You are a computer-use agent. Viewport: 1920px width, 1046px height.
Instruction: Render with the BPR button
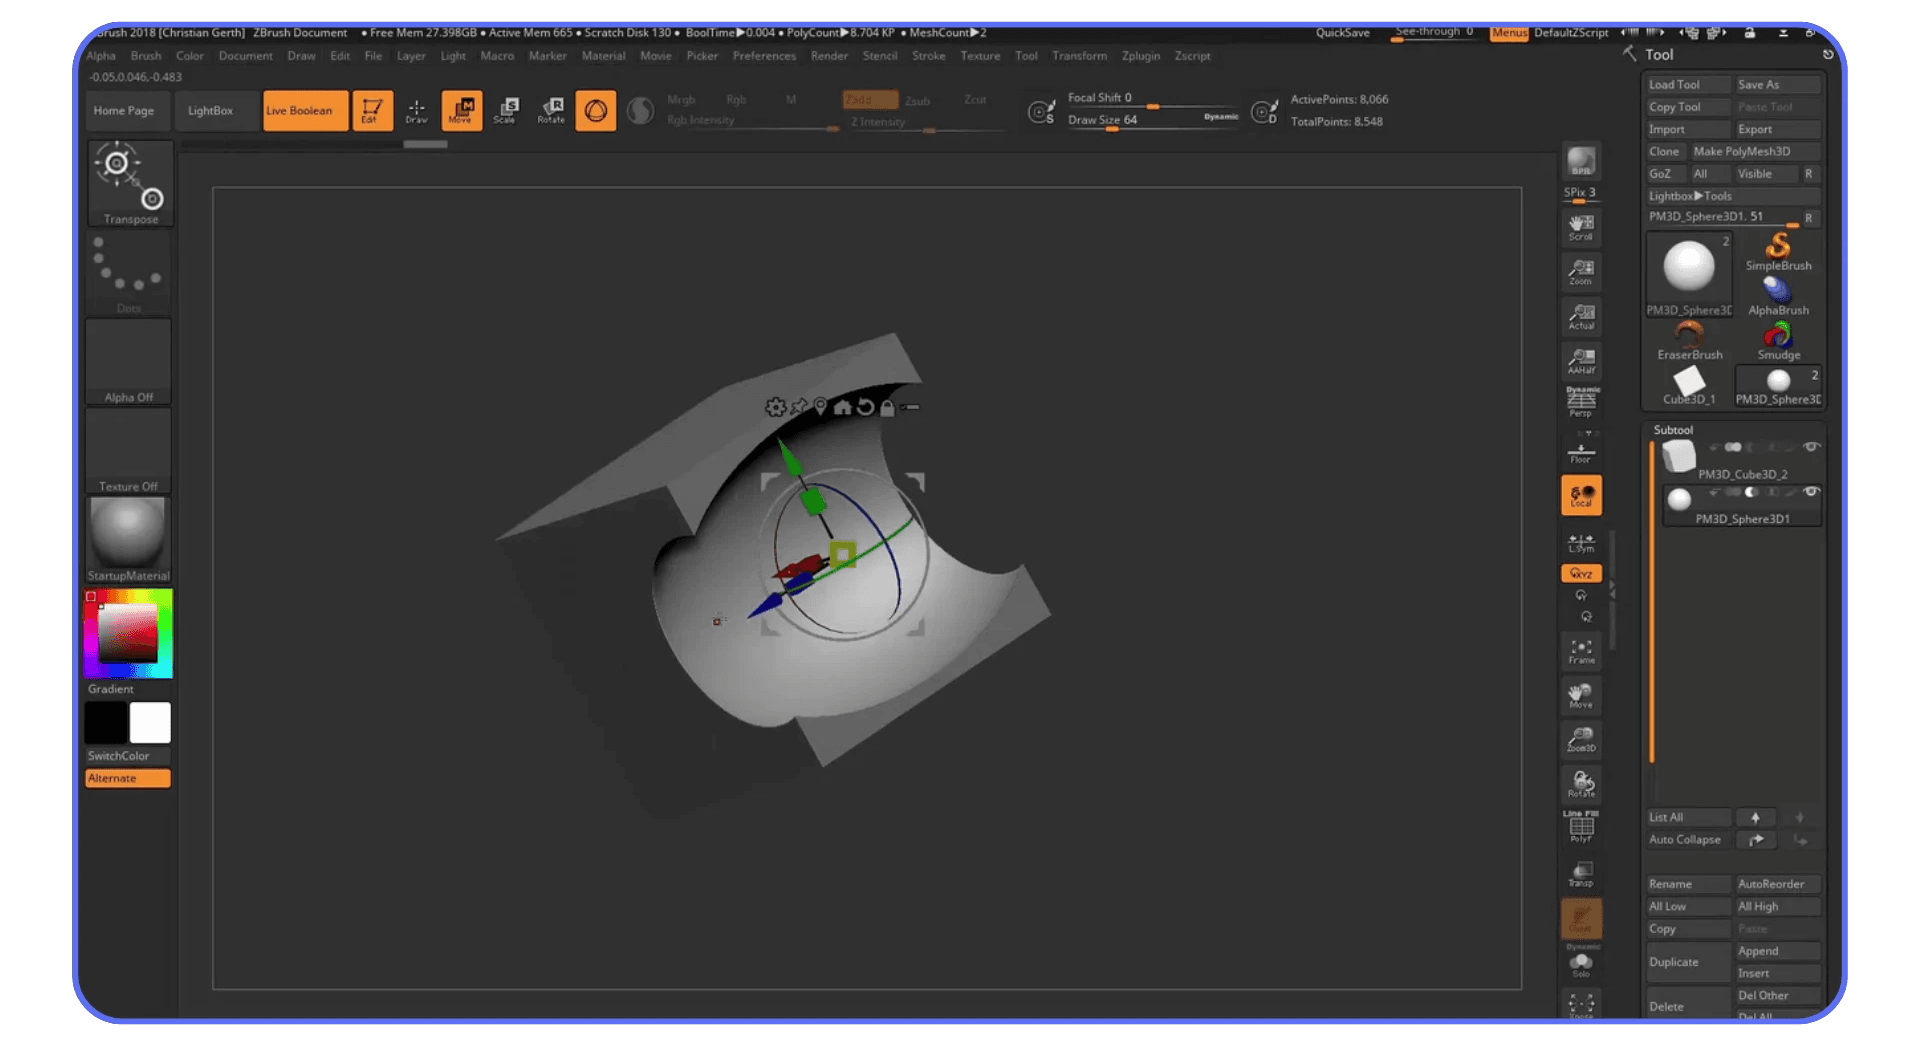click(x=1581, y=161)
